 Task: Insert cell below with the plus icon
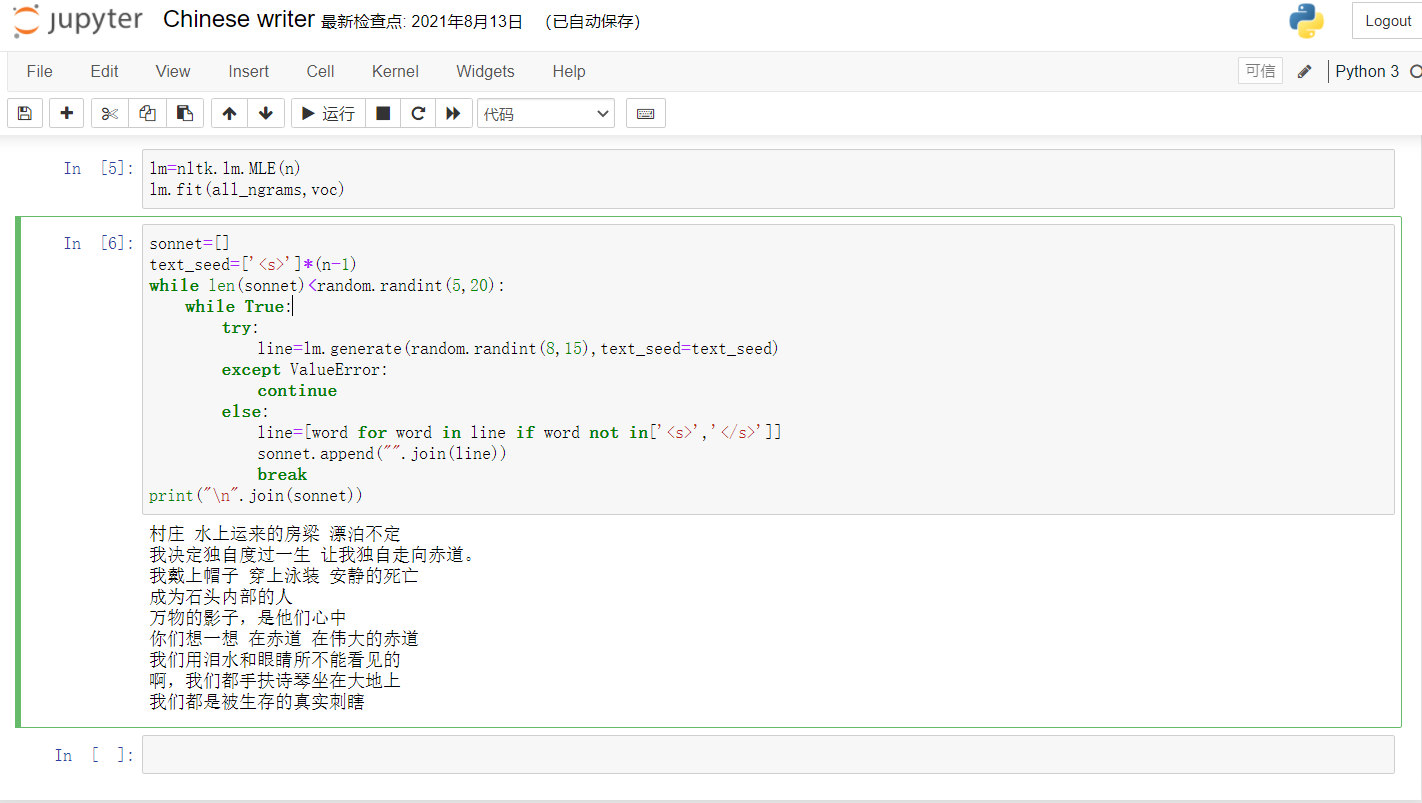coord(67,113)
